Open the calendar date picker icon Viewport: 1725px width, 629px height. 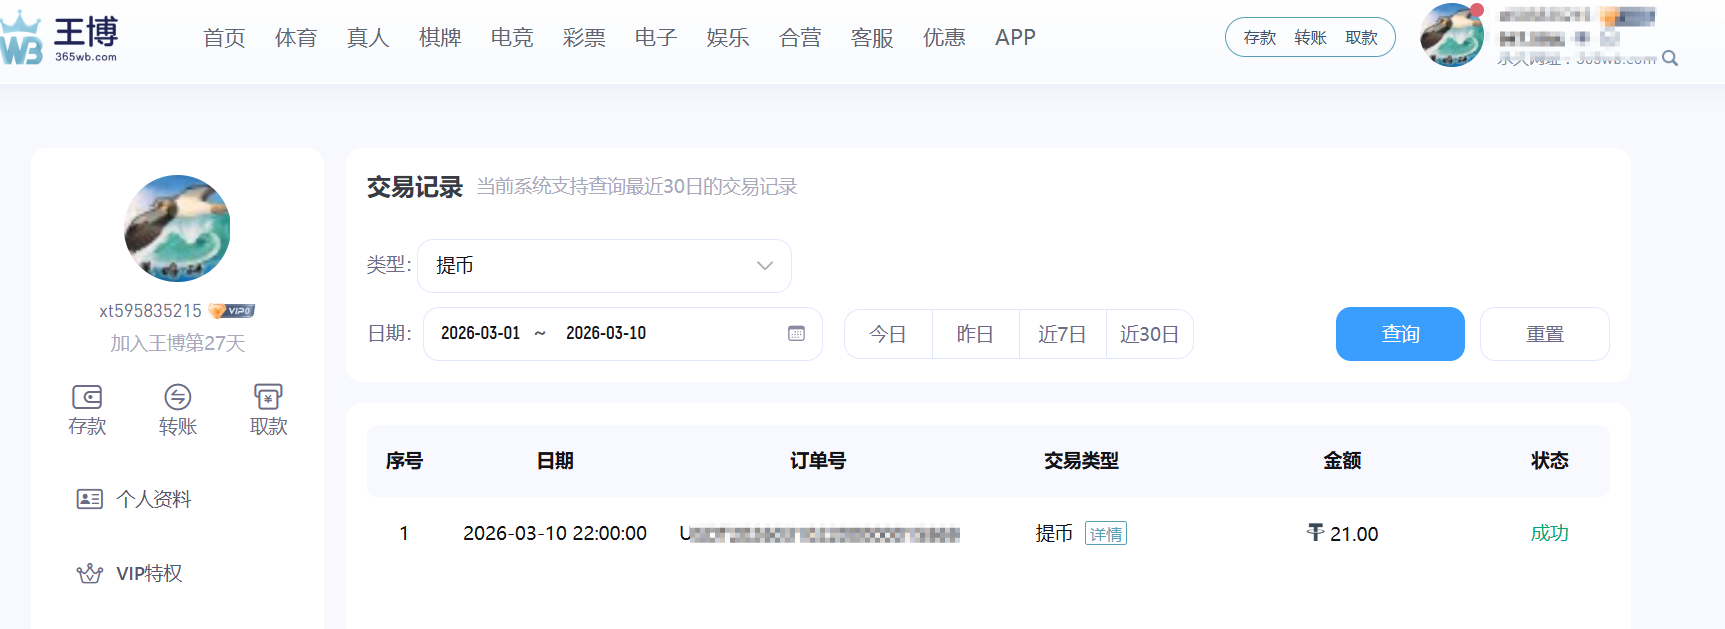point(796,334)
